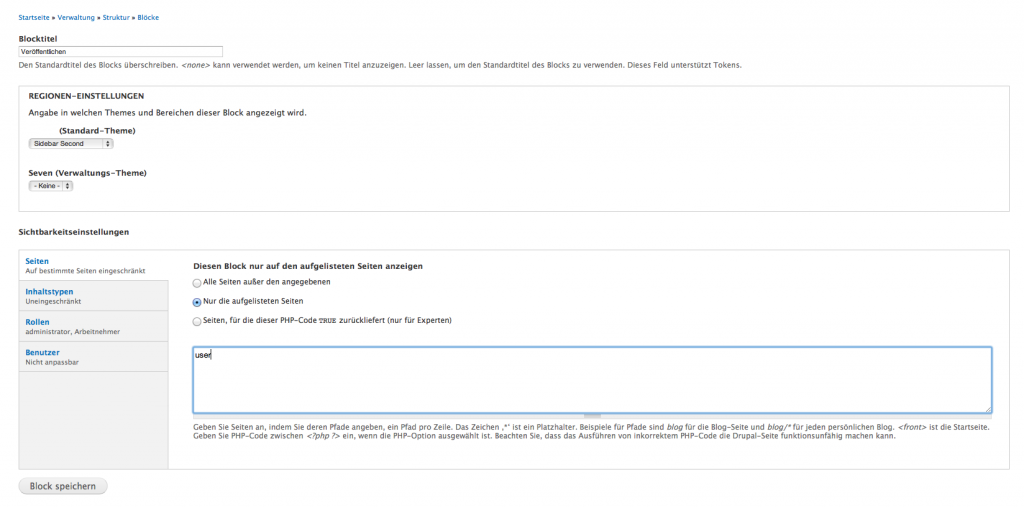Click the textarea resize grippie bar
Image resolution: width=1024 pixels, height=508 pixels.
(x=592, y=415)
